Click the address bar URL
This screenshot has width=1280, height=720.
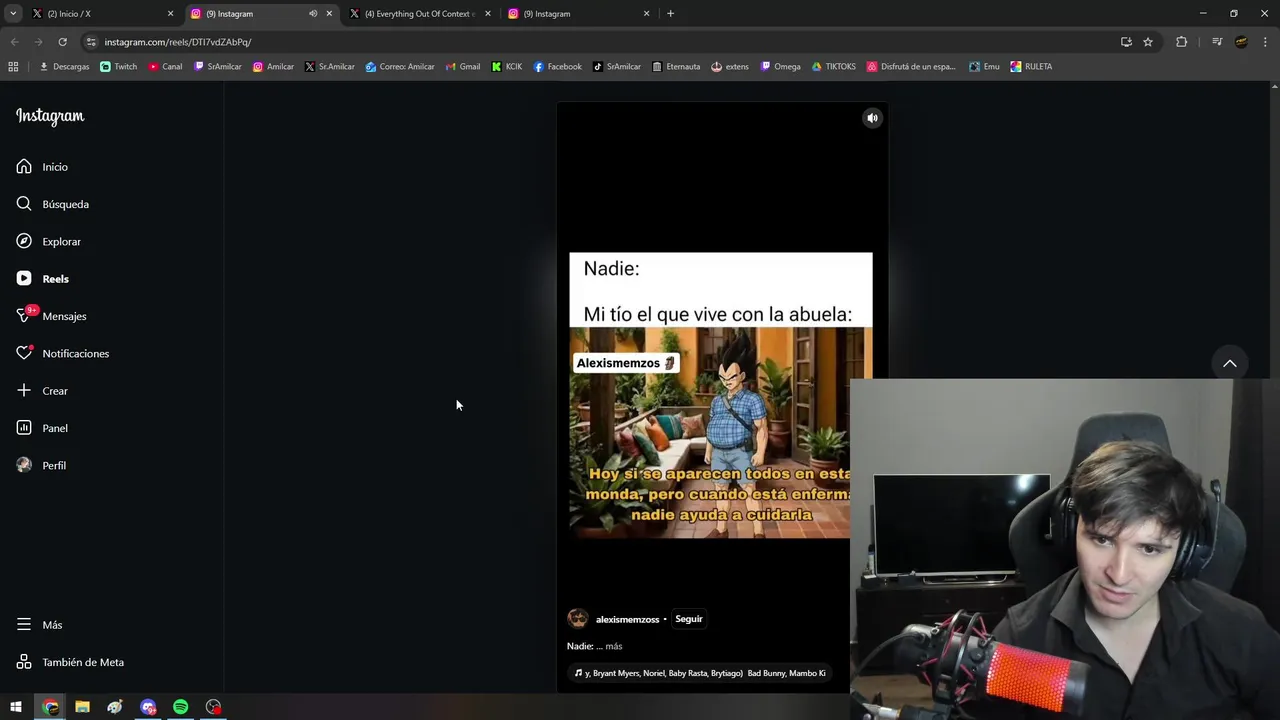178,42
